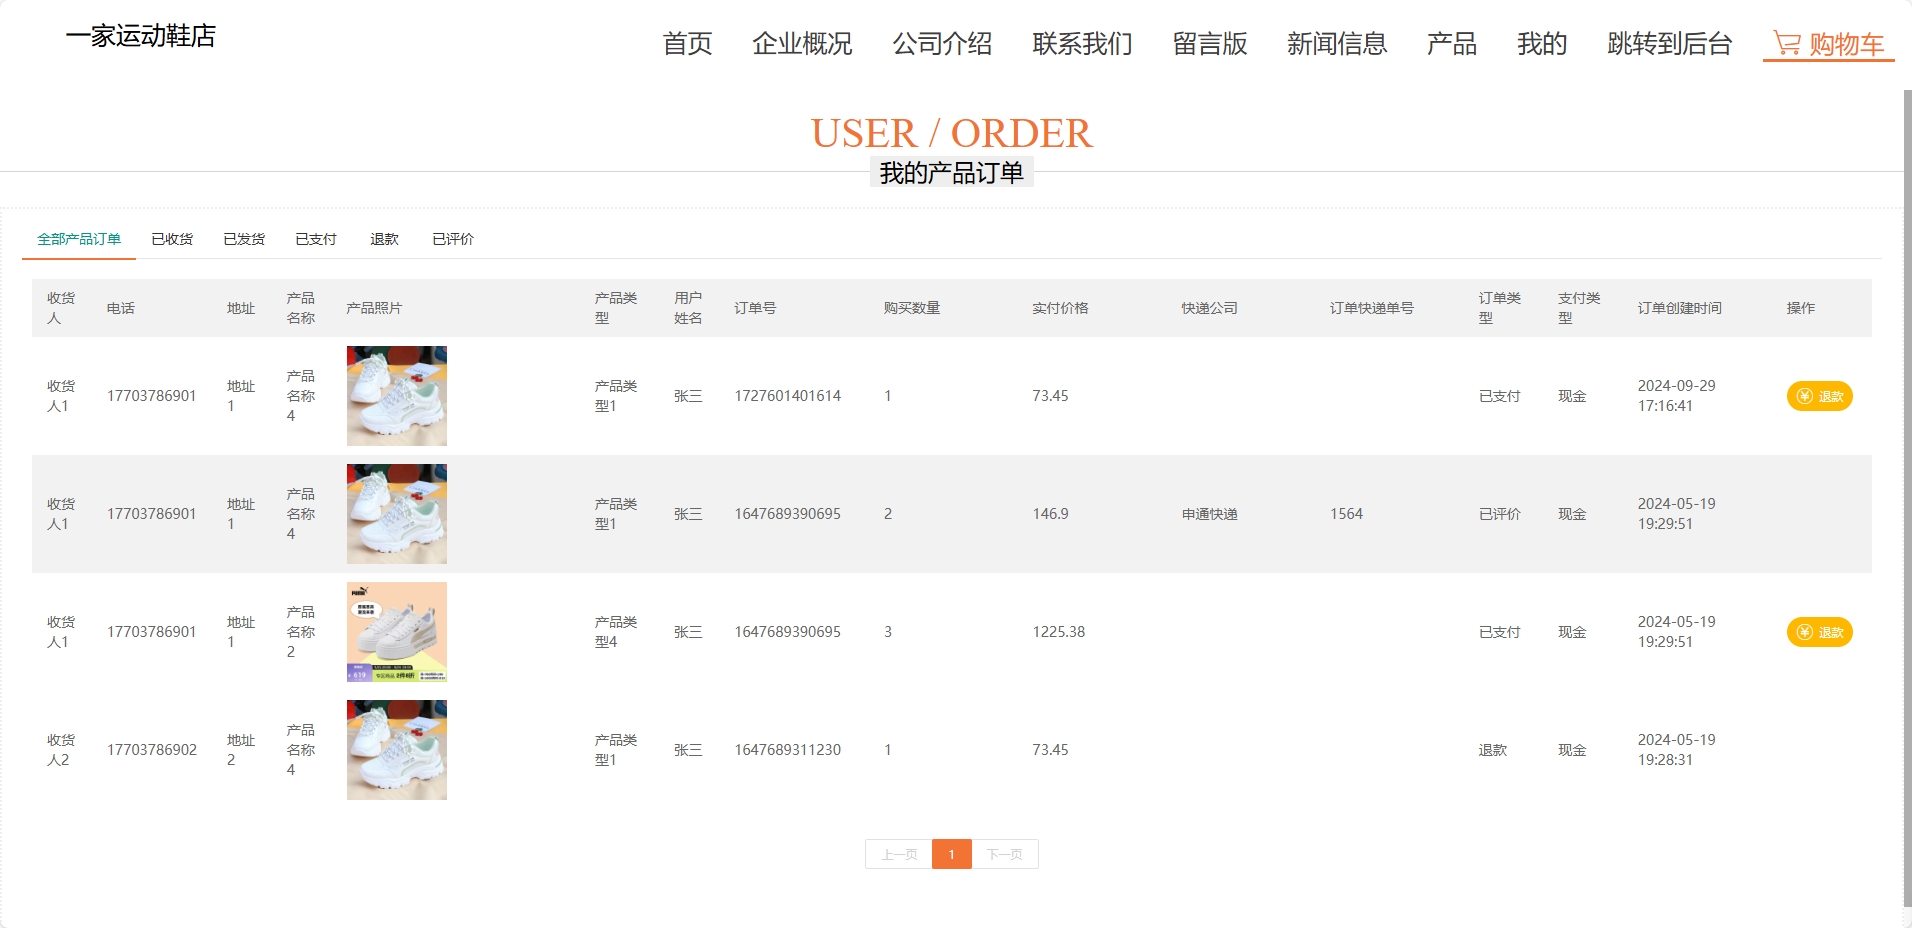
Task: Click 下一页 pagination button
Action: click(1005, 854)
